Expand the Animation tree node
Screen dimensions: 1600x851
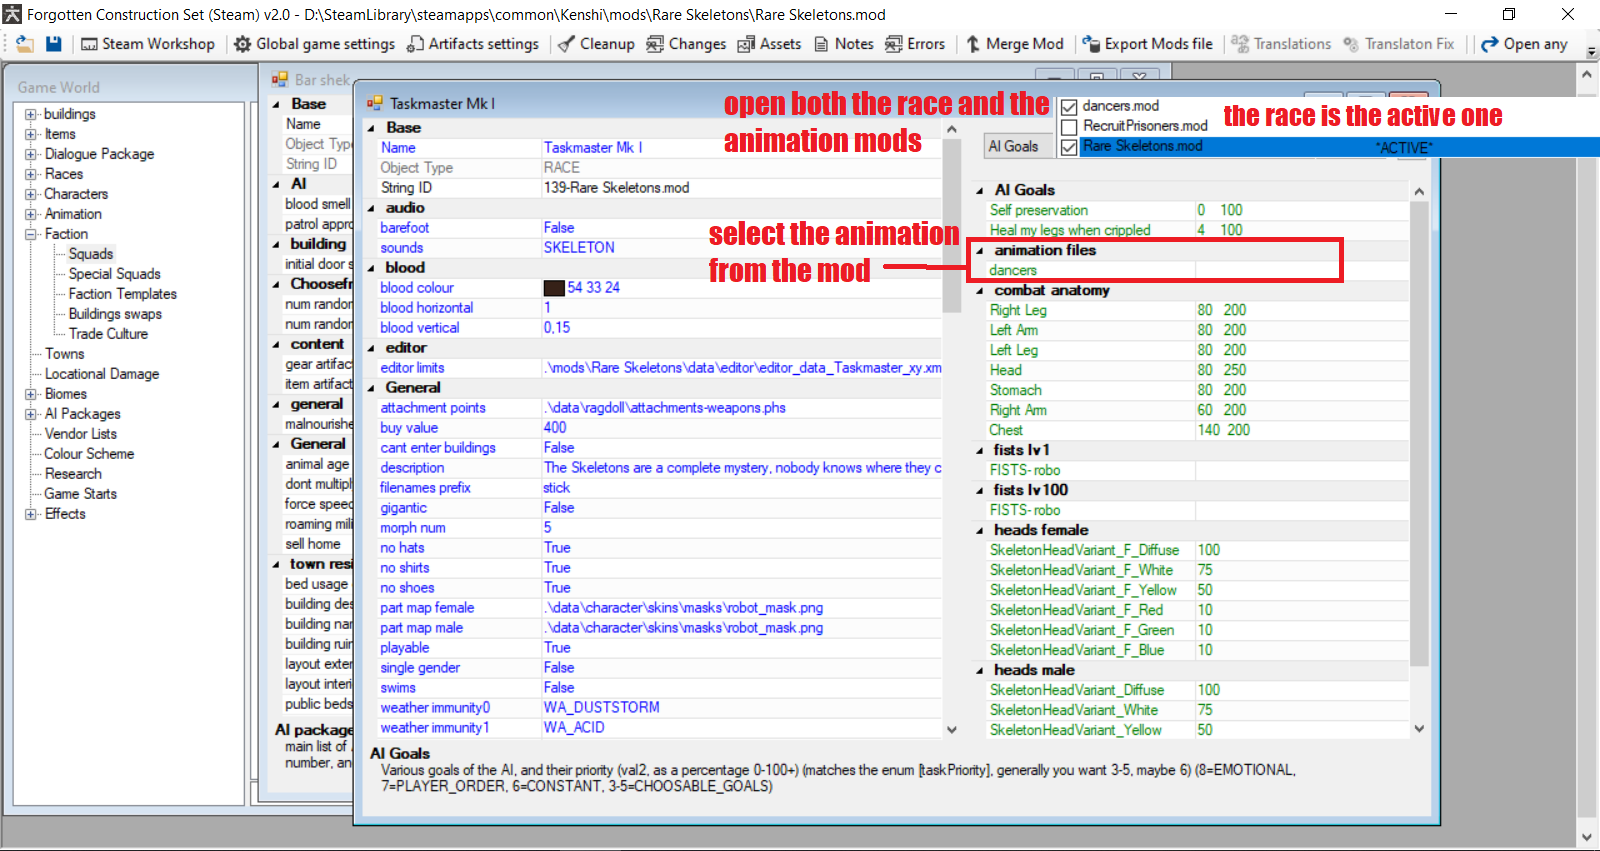click(31, 214)
